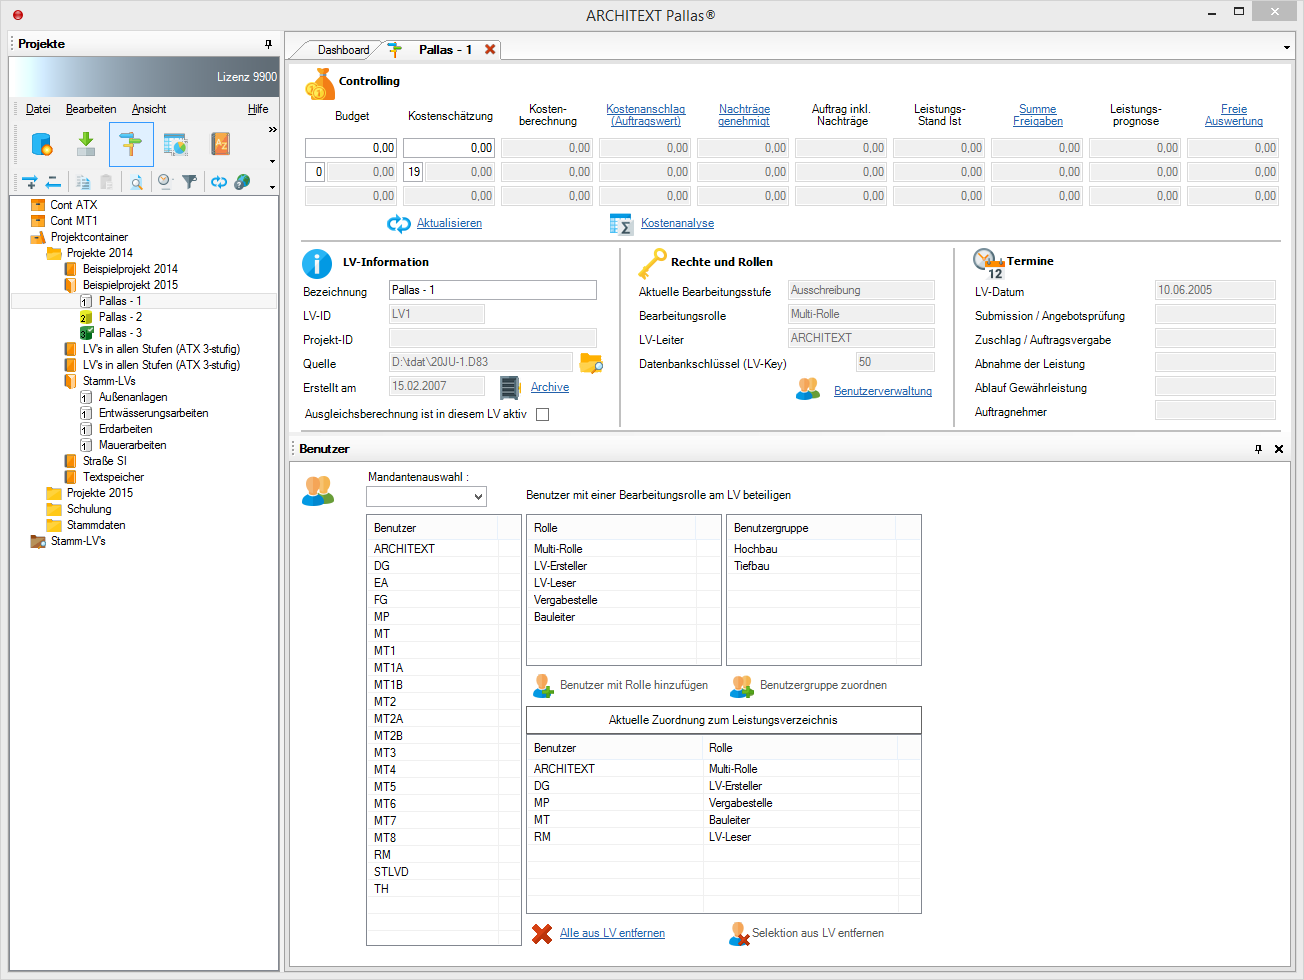This screenshot has width=1304, height=980.
Task: Select Beispielprojekt 2014 in project tree
Action: pos(130,269)
